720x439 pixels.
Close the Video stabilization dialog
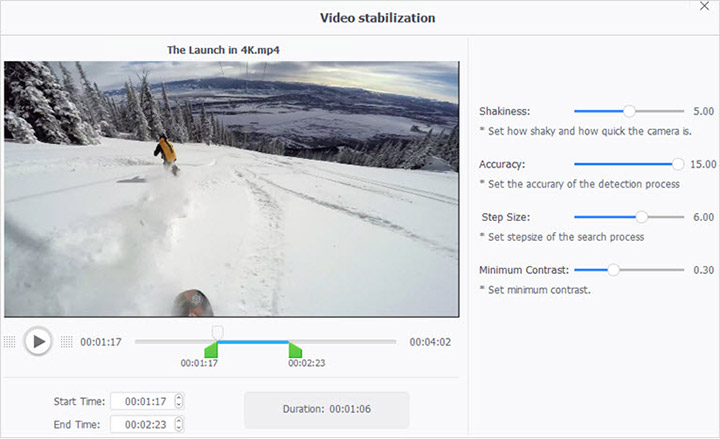706,8
